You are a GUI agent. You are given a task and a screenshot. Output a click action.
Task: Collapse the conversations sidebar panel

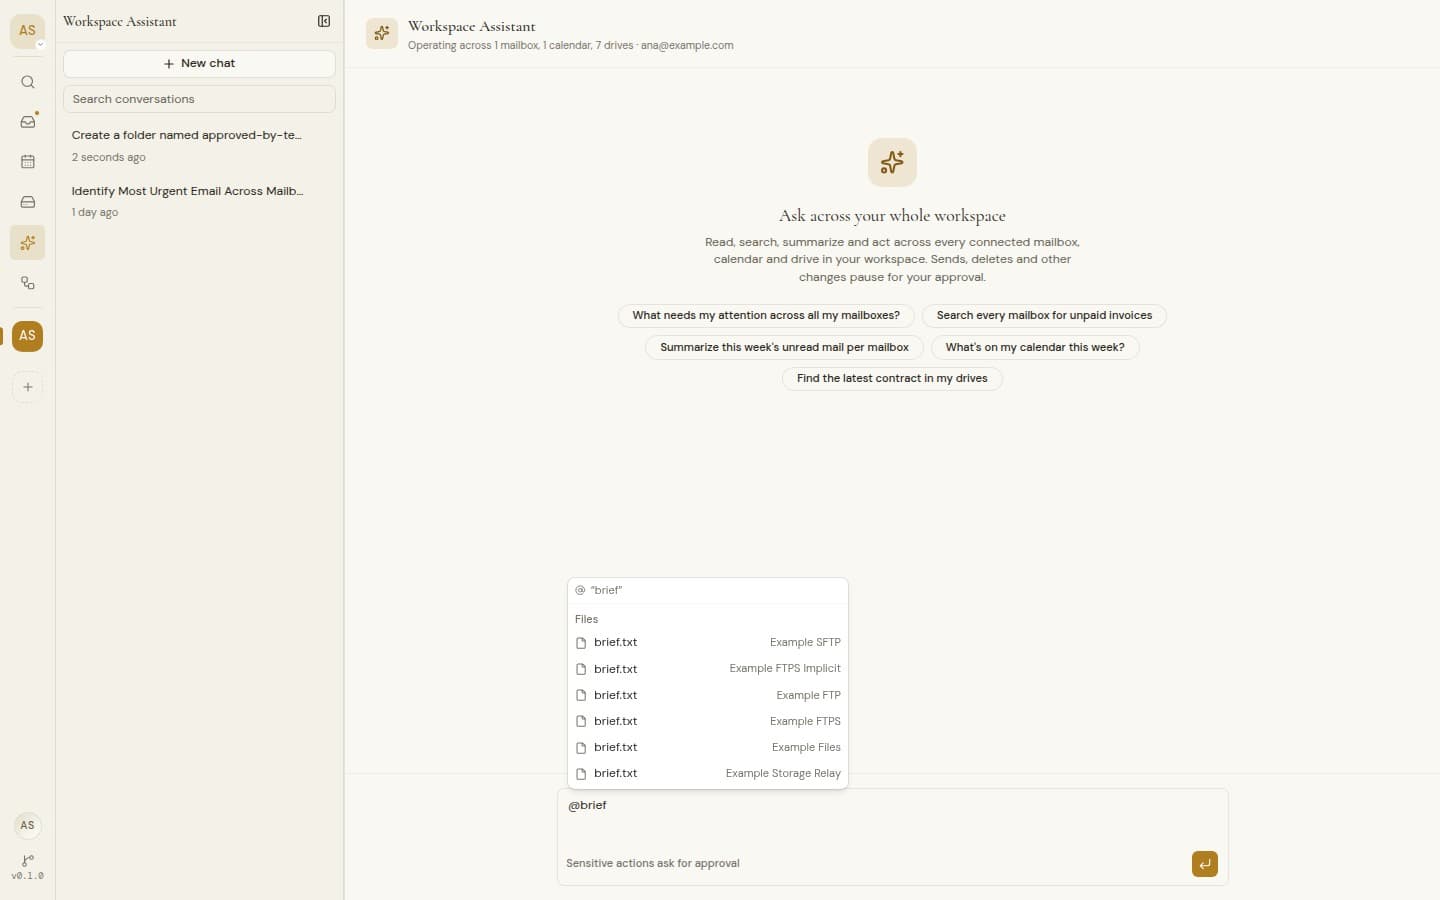point(324,21)
